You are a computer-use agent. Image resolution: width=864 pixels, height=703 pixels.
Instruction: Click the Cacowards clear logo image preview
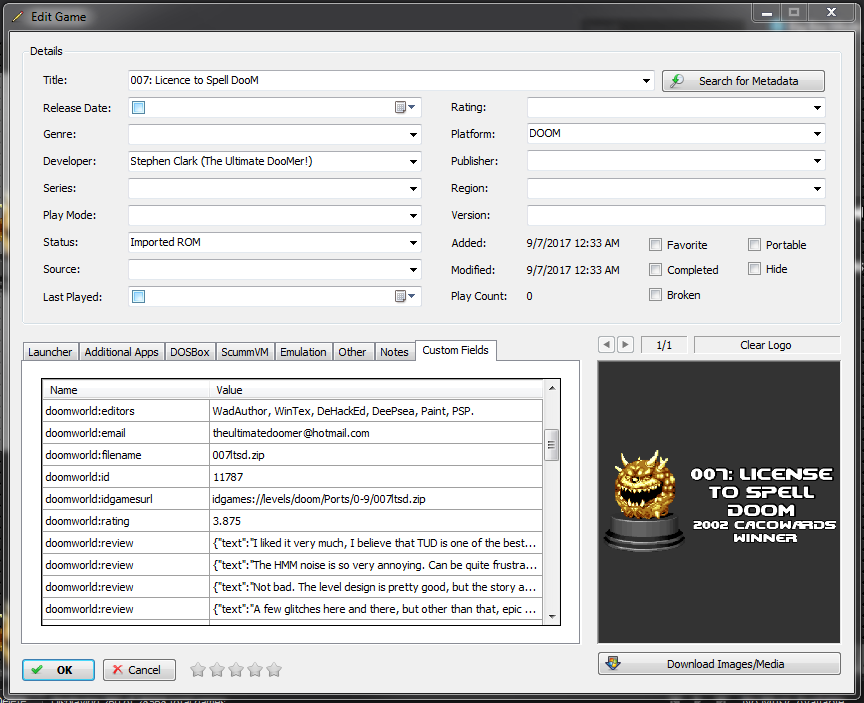tap(719, 502)
